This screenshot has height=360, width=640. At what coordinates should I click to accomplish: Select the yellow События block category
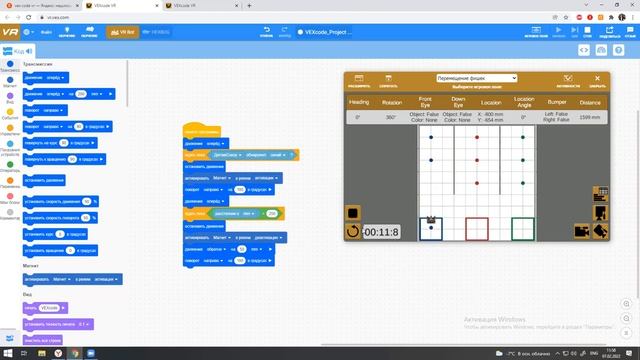point(10,114)
